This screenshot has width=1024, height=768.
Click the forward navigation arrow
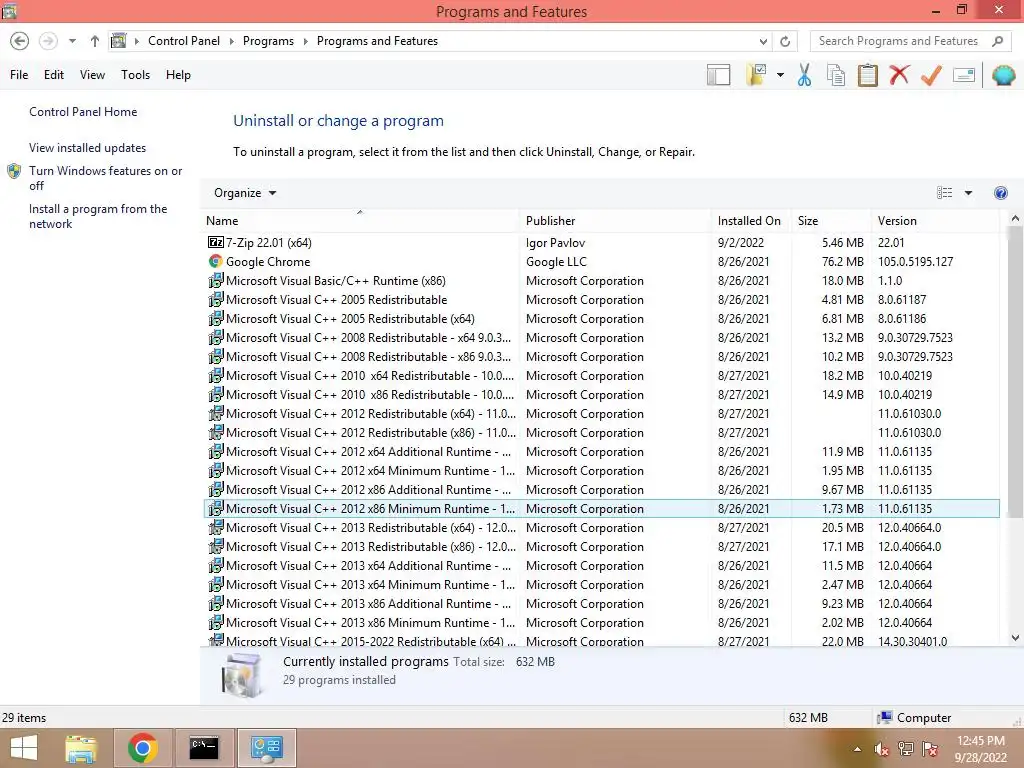[48, 41]
